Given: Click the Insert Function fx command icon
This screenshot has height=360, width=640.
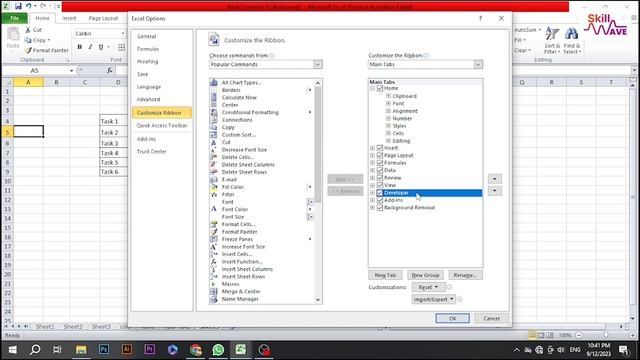Looking at the screenshot, I should (213, 262).
